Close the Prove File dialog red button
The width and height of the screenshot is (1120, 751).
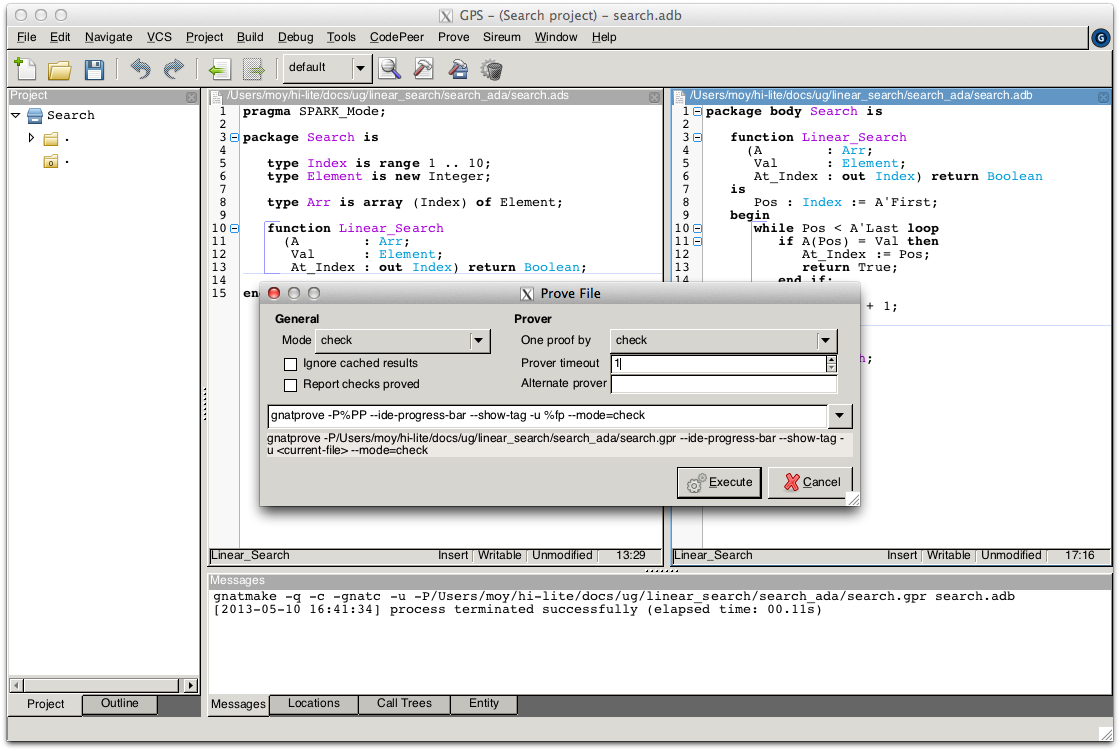coord(274,293)
